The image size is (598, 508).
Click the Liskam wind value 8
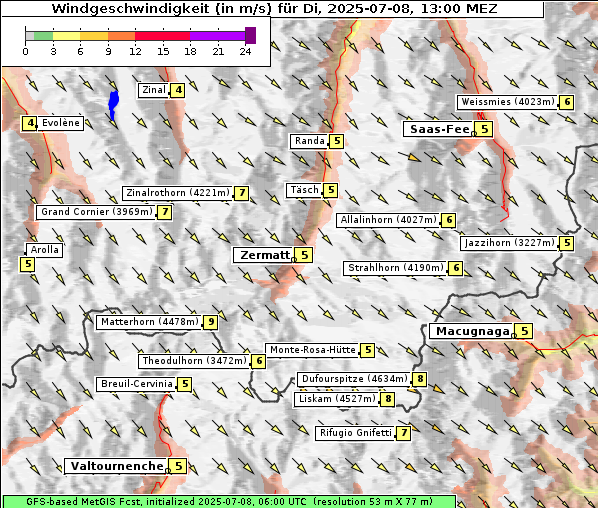point(388,399)
